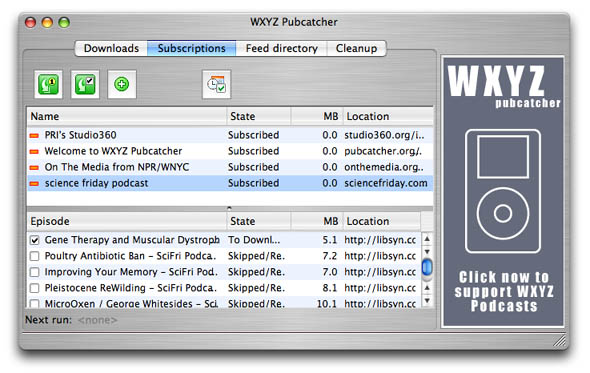Click the green plus add subscription icon
590x373 pixels.
tap(122, 84)
